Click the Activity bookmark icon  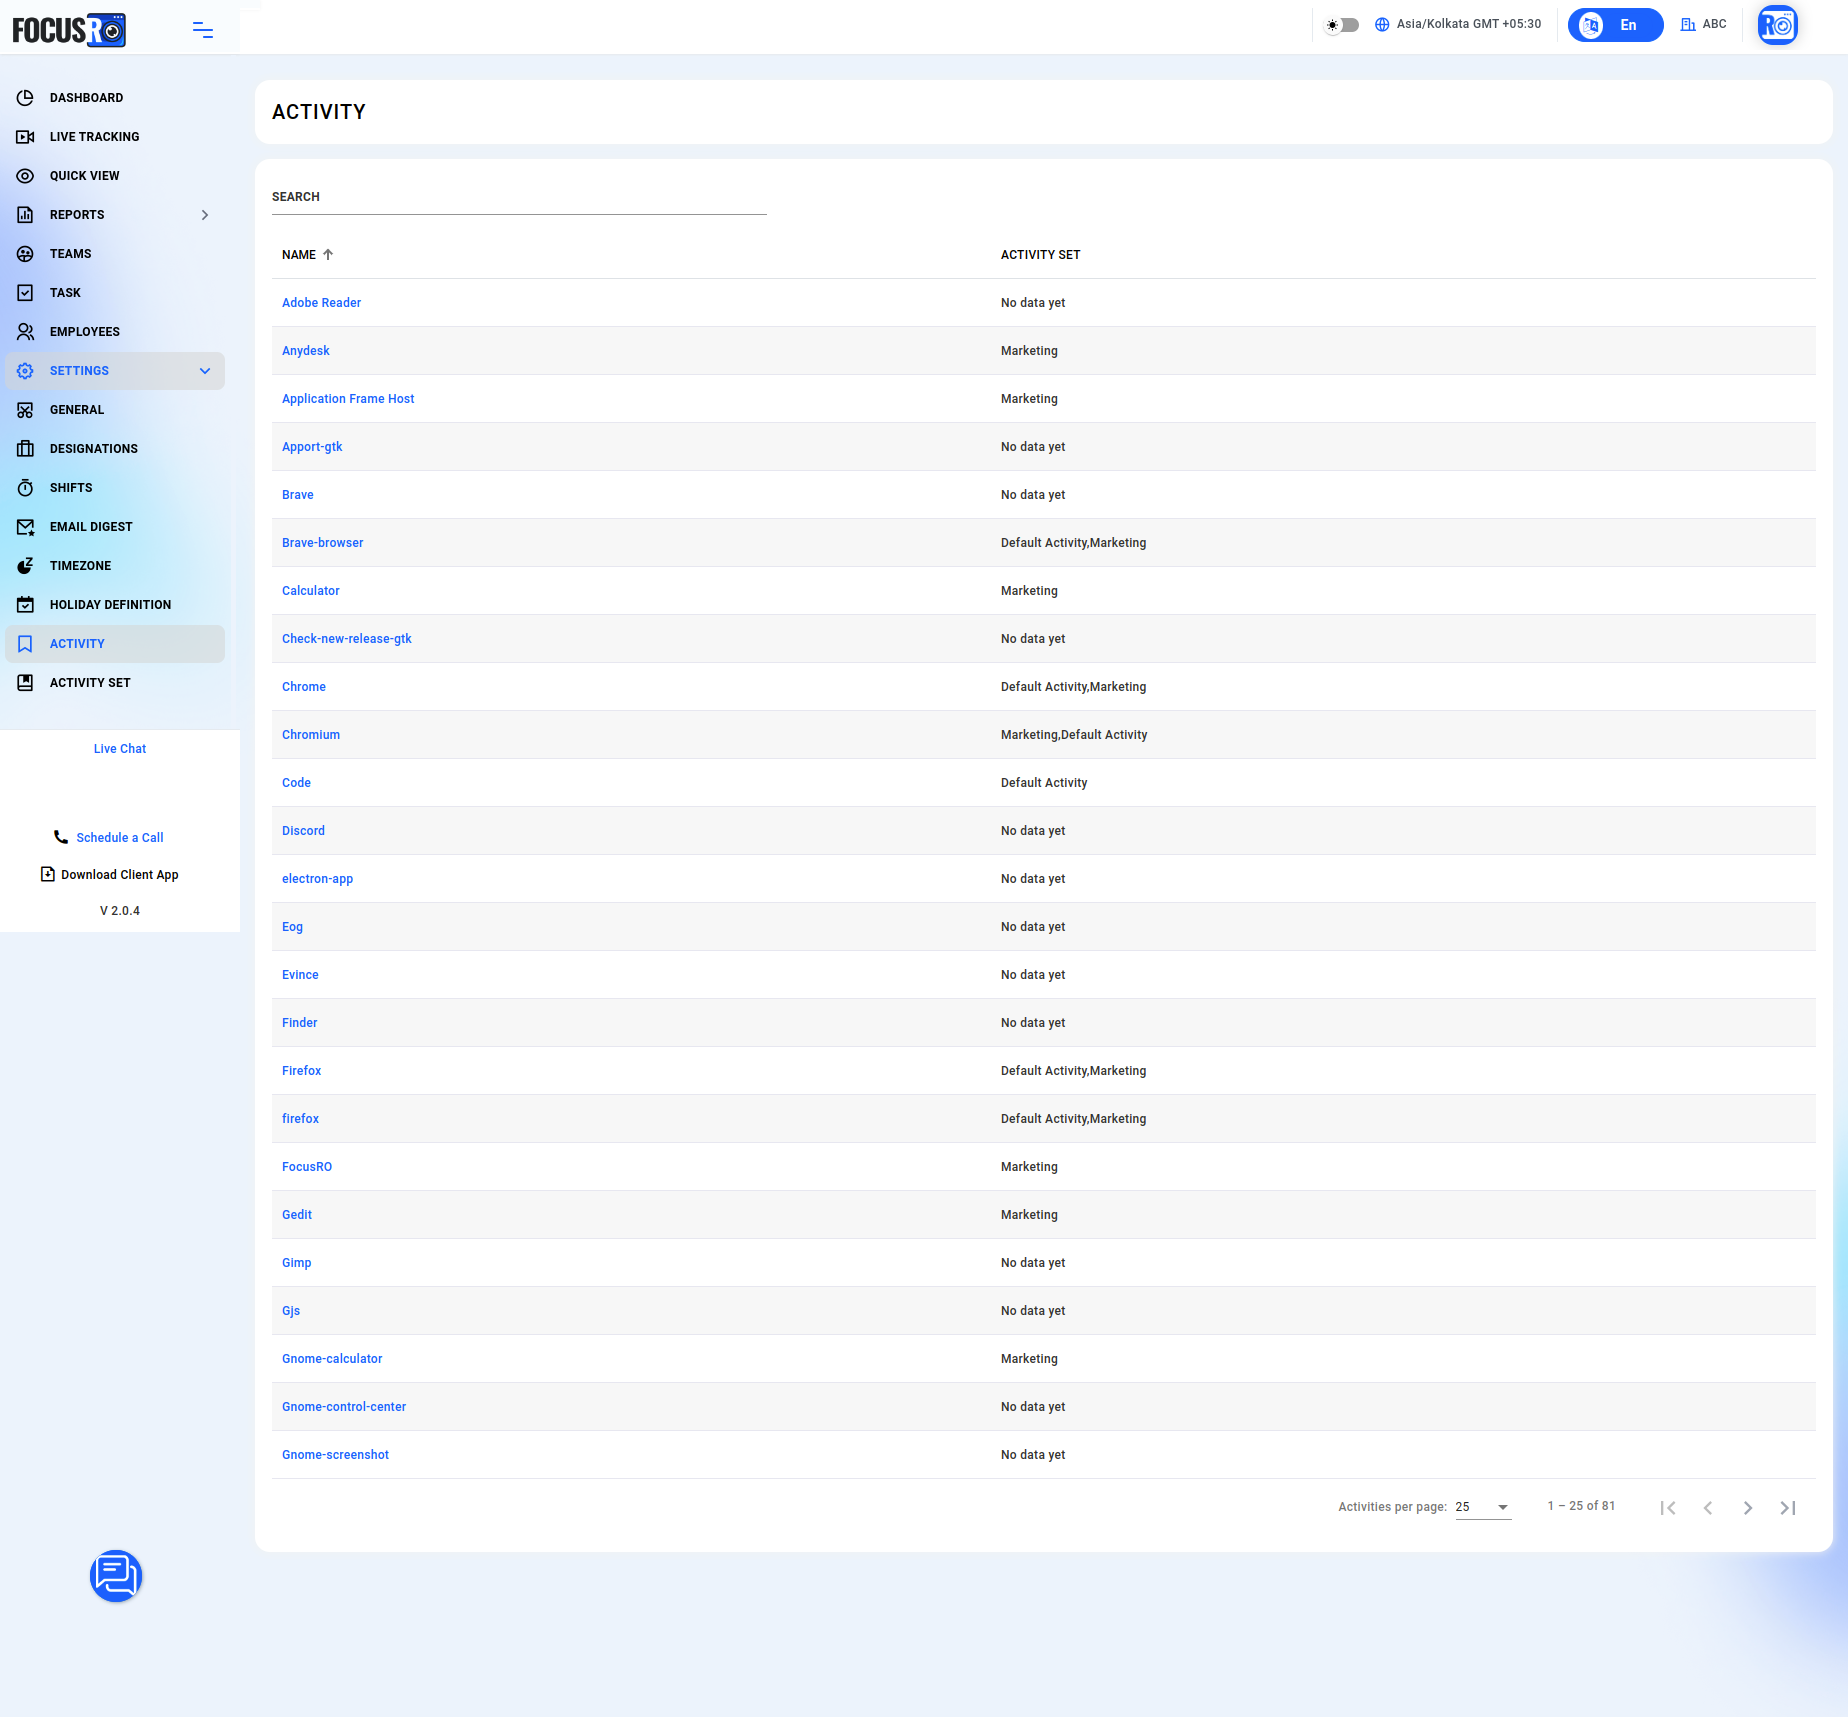[26, 644]
